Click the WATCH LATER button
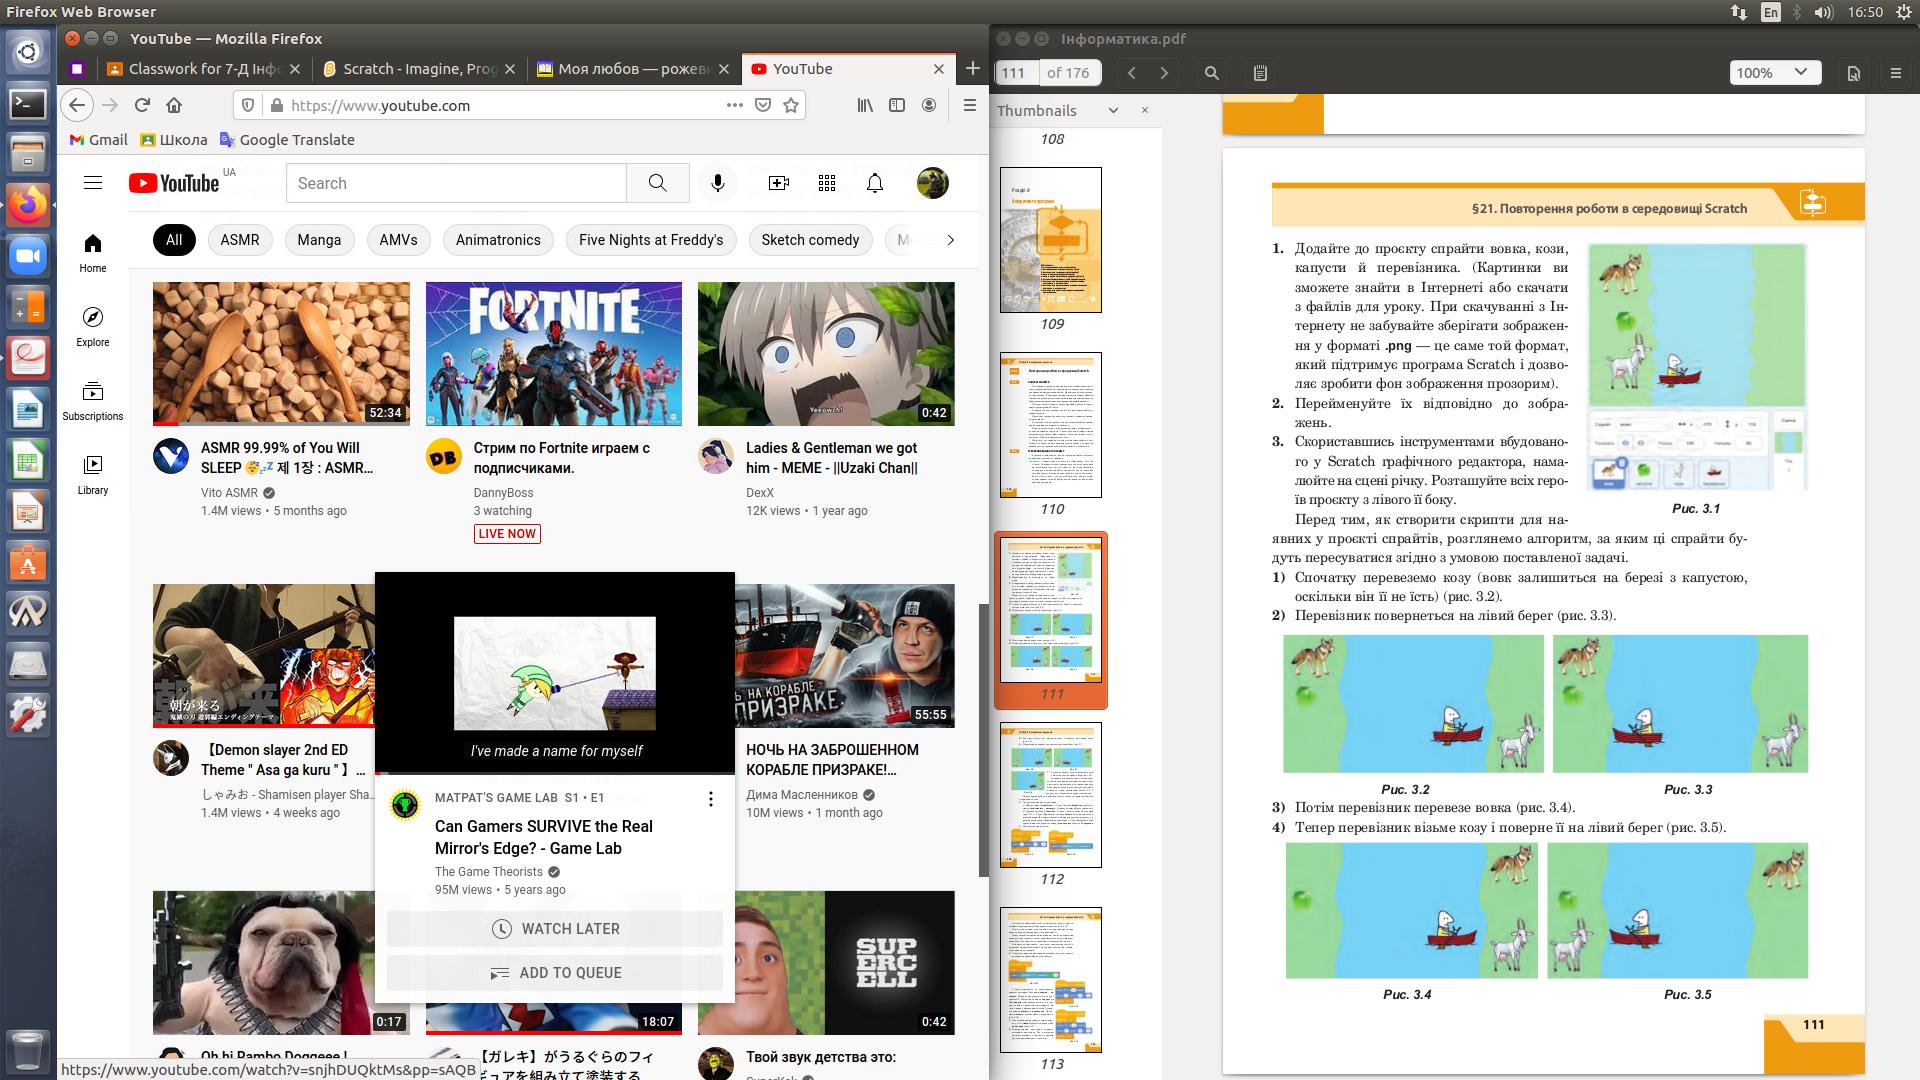Image resolution: width=1920 pixels, height=1080 pixels. click(555, 929)
